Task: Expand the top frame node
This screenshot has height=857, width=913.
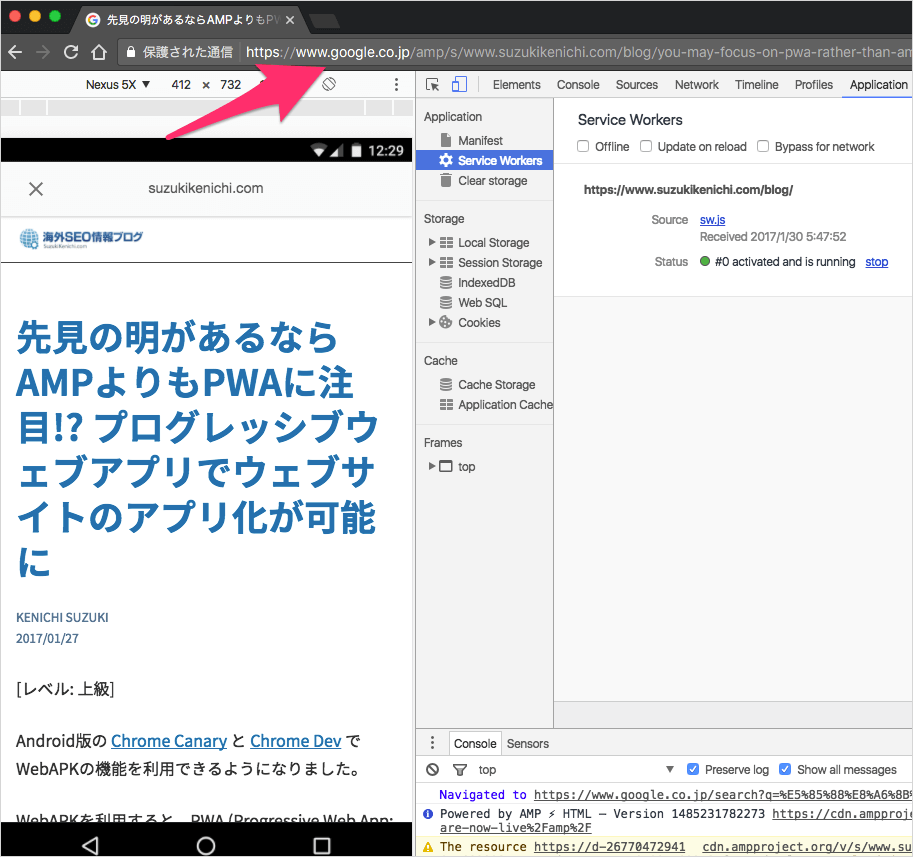Action: tap(431, 466)
